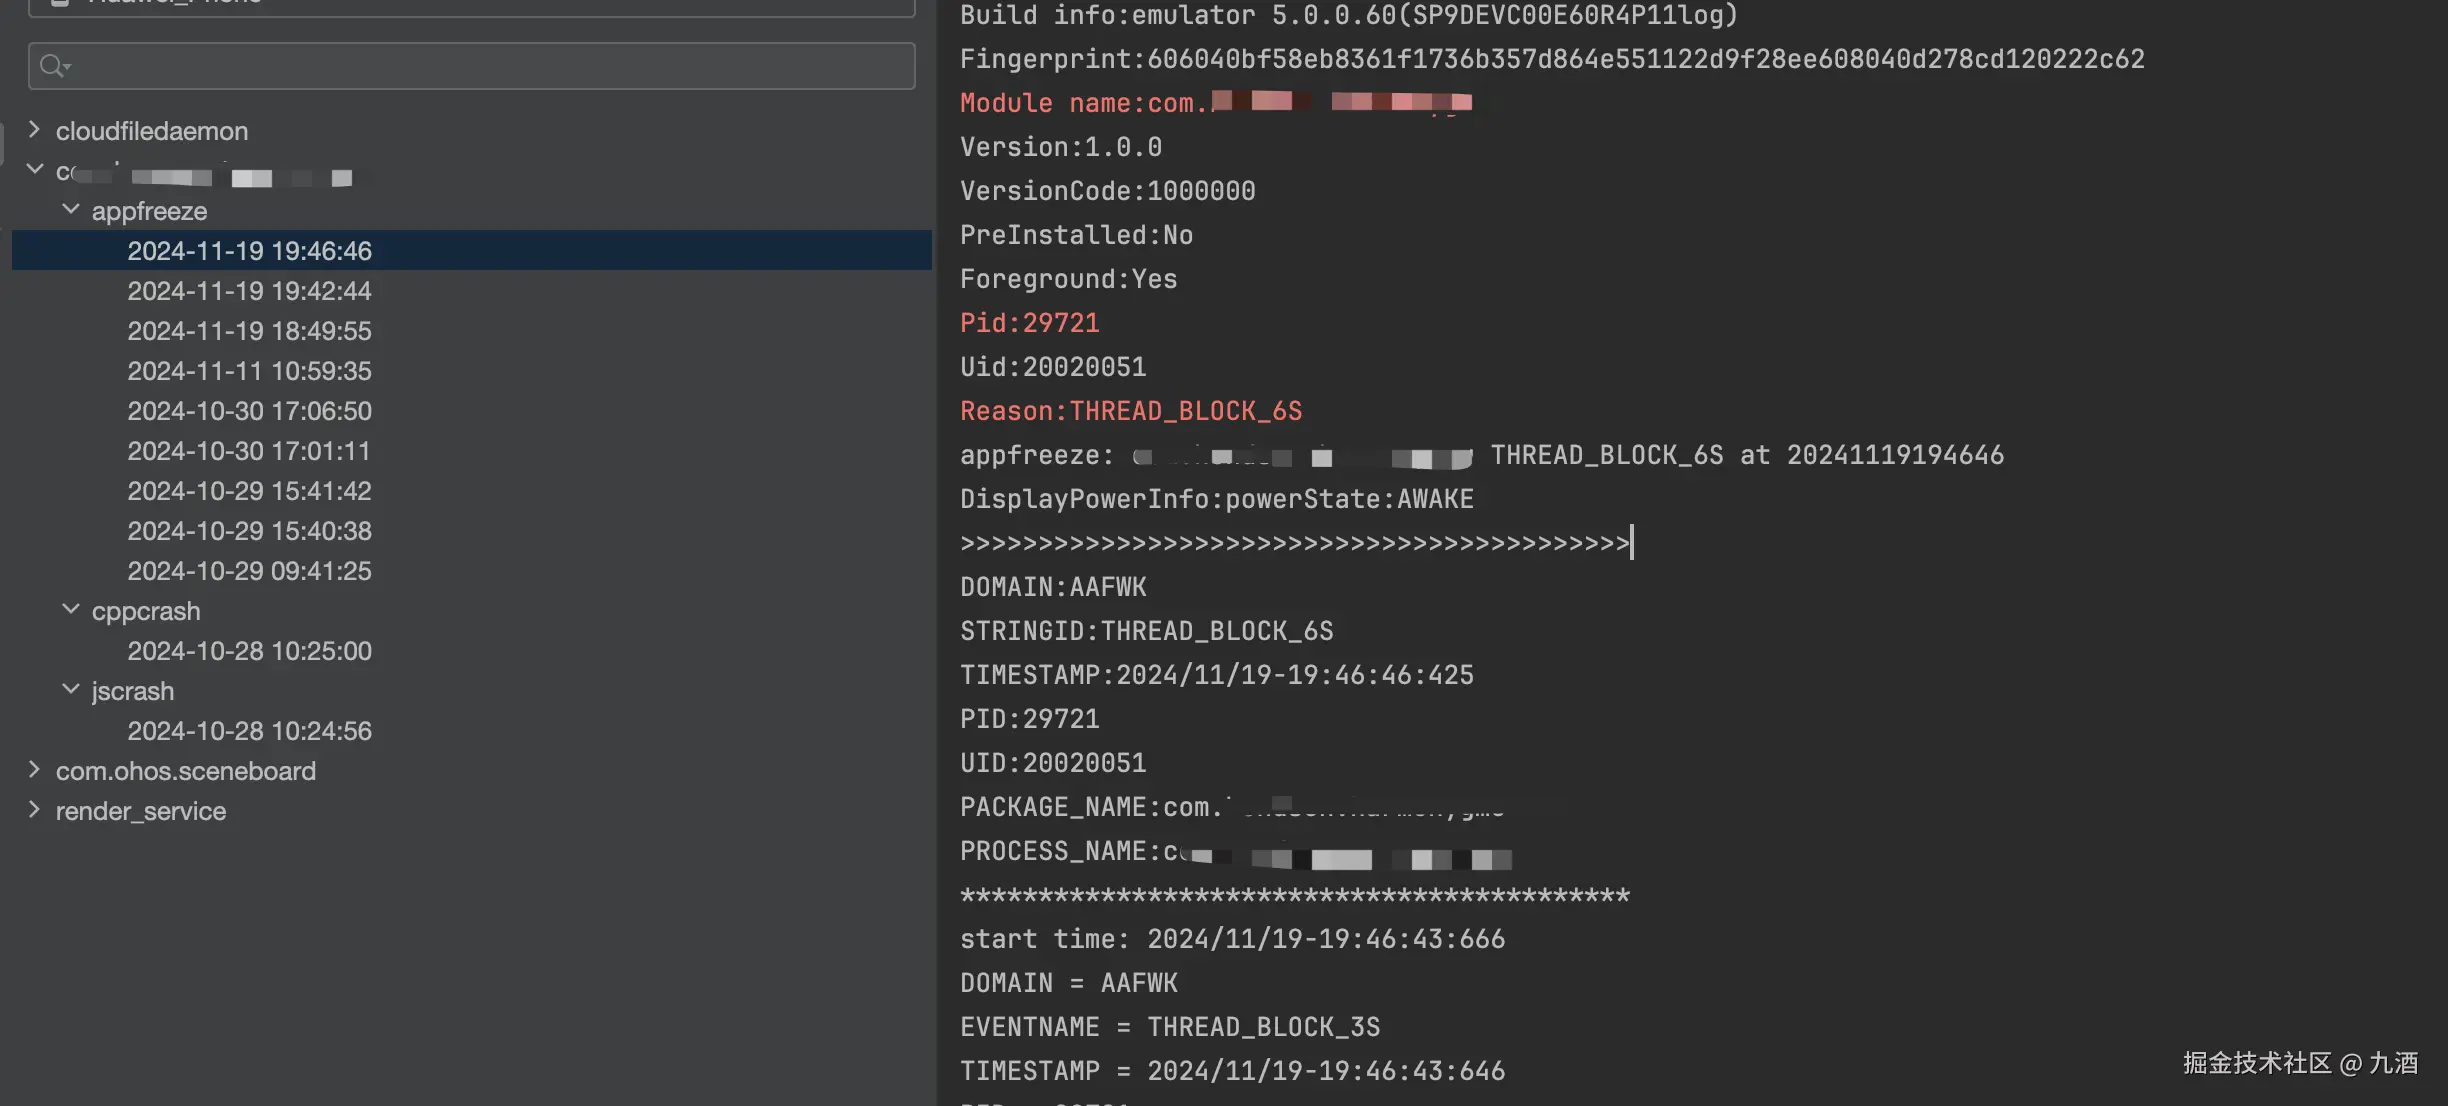Collapse the cppcrash folder chevron
This screenshot has width=2448, height=1106.
tap(70, 610)
